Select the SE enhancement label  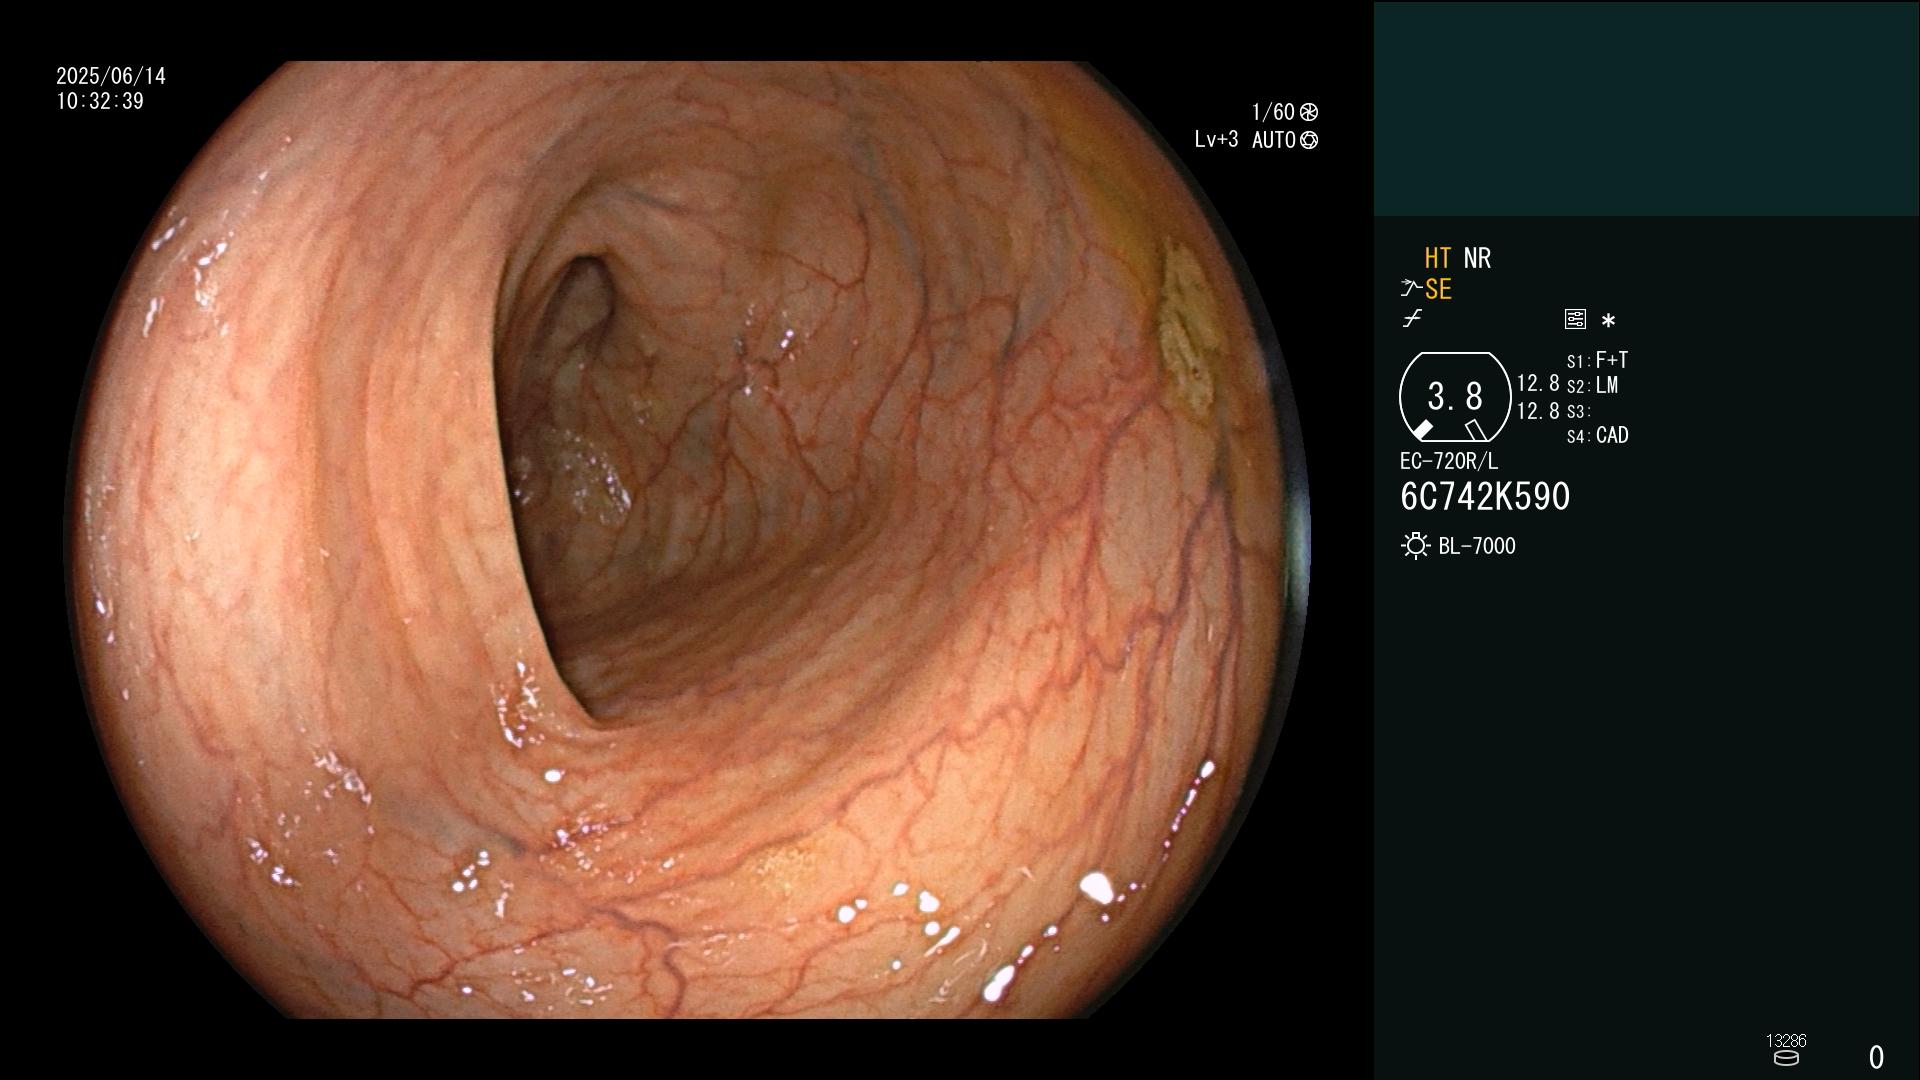coord(1438,290)
